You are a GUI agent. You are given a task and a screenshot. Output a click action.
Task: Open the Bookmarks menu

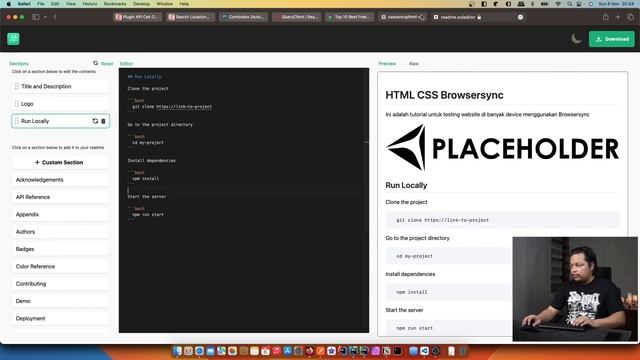115,4
